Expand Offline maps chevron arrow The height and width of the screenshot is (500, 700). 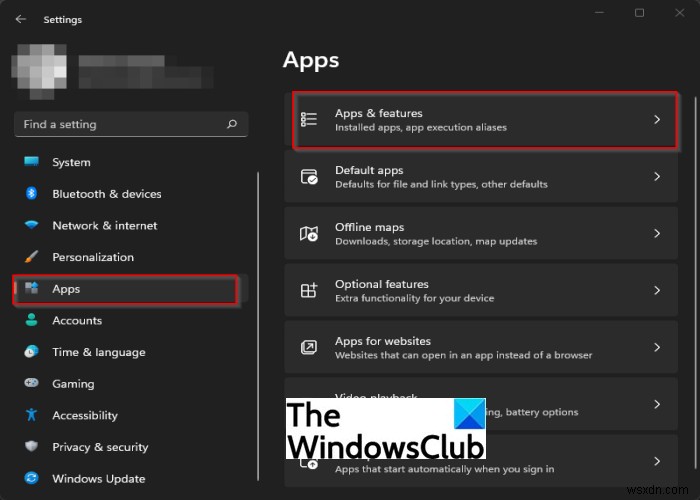tap(657, 233)
